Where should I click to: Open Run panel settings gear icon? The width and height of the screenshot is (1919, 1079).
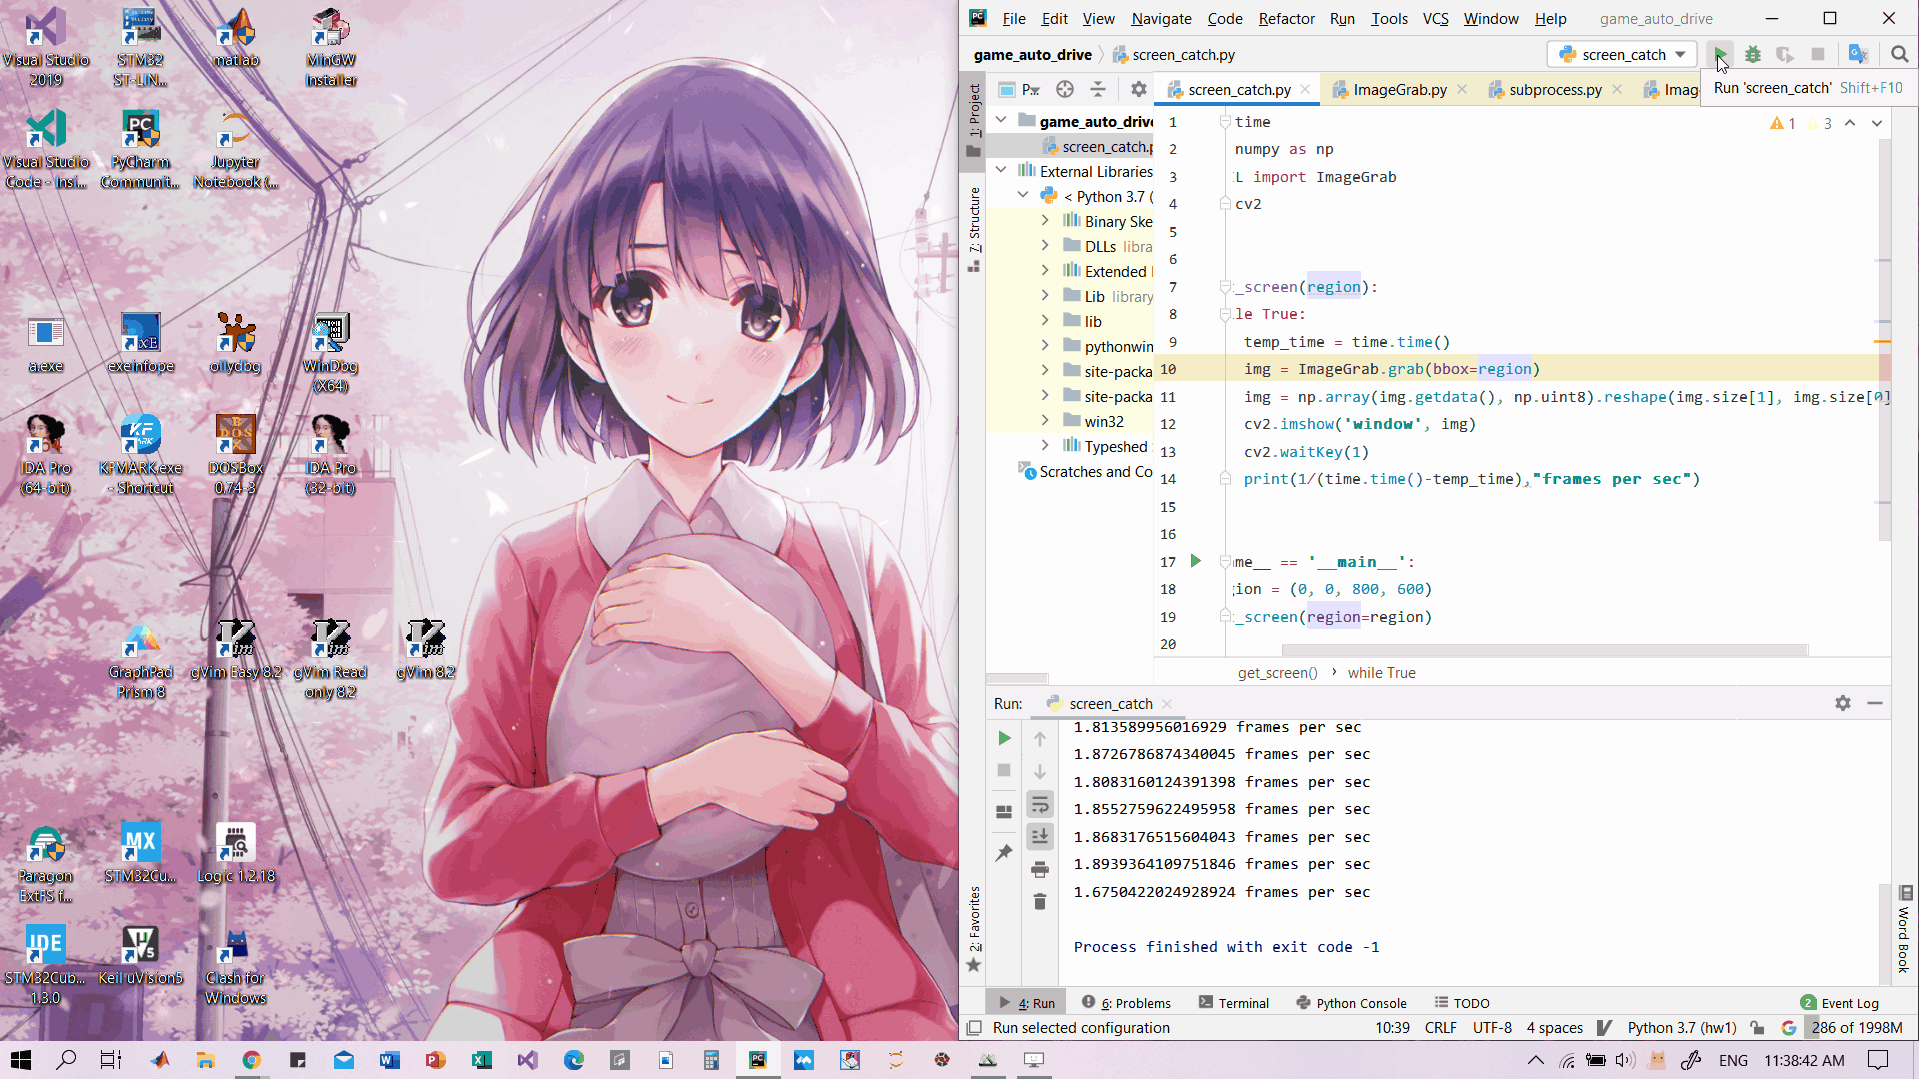coord(1843,703)
